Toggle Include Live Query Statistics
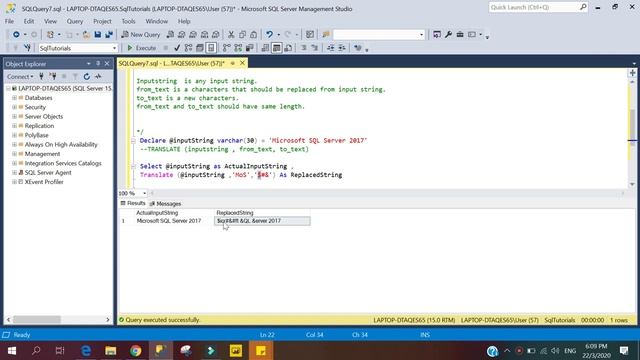640x360 pixels. point(238,48)
